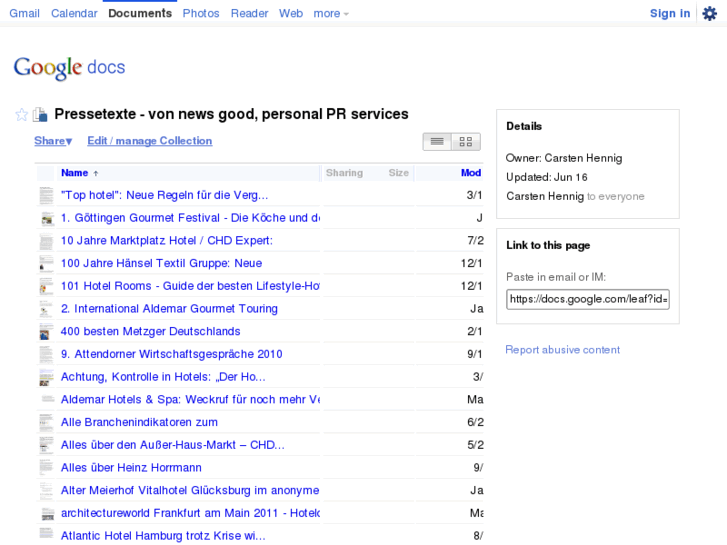
Task: Click the Google docs logo
Action: 70,68
